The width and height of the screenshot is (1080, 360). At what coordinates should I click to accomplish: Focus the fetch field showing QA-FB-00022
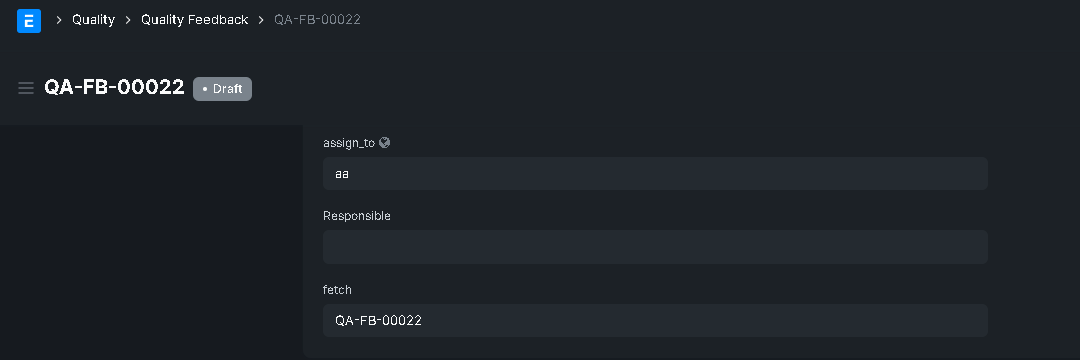point(655,321)
